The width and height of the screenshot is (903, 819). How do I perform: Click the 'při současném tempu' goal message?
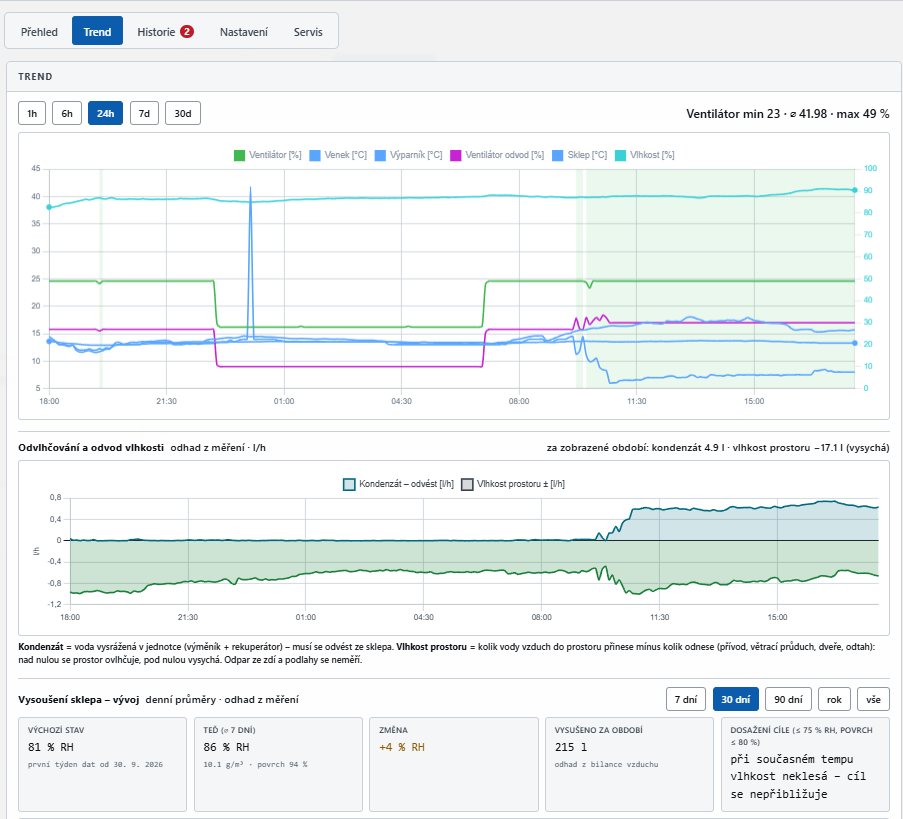click(x=798, y=776)
